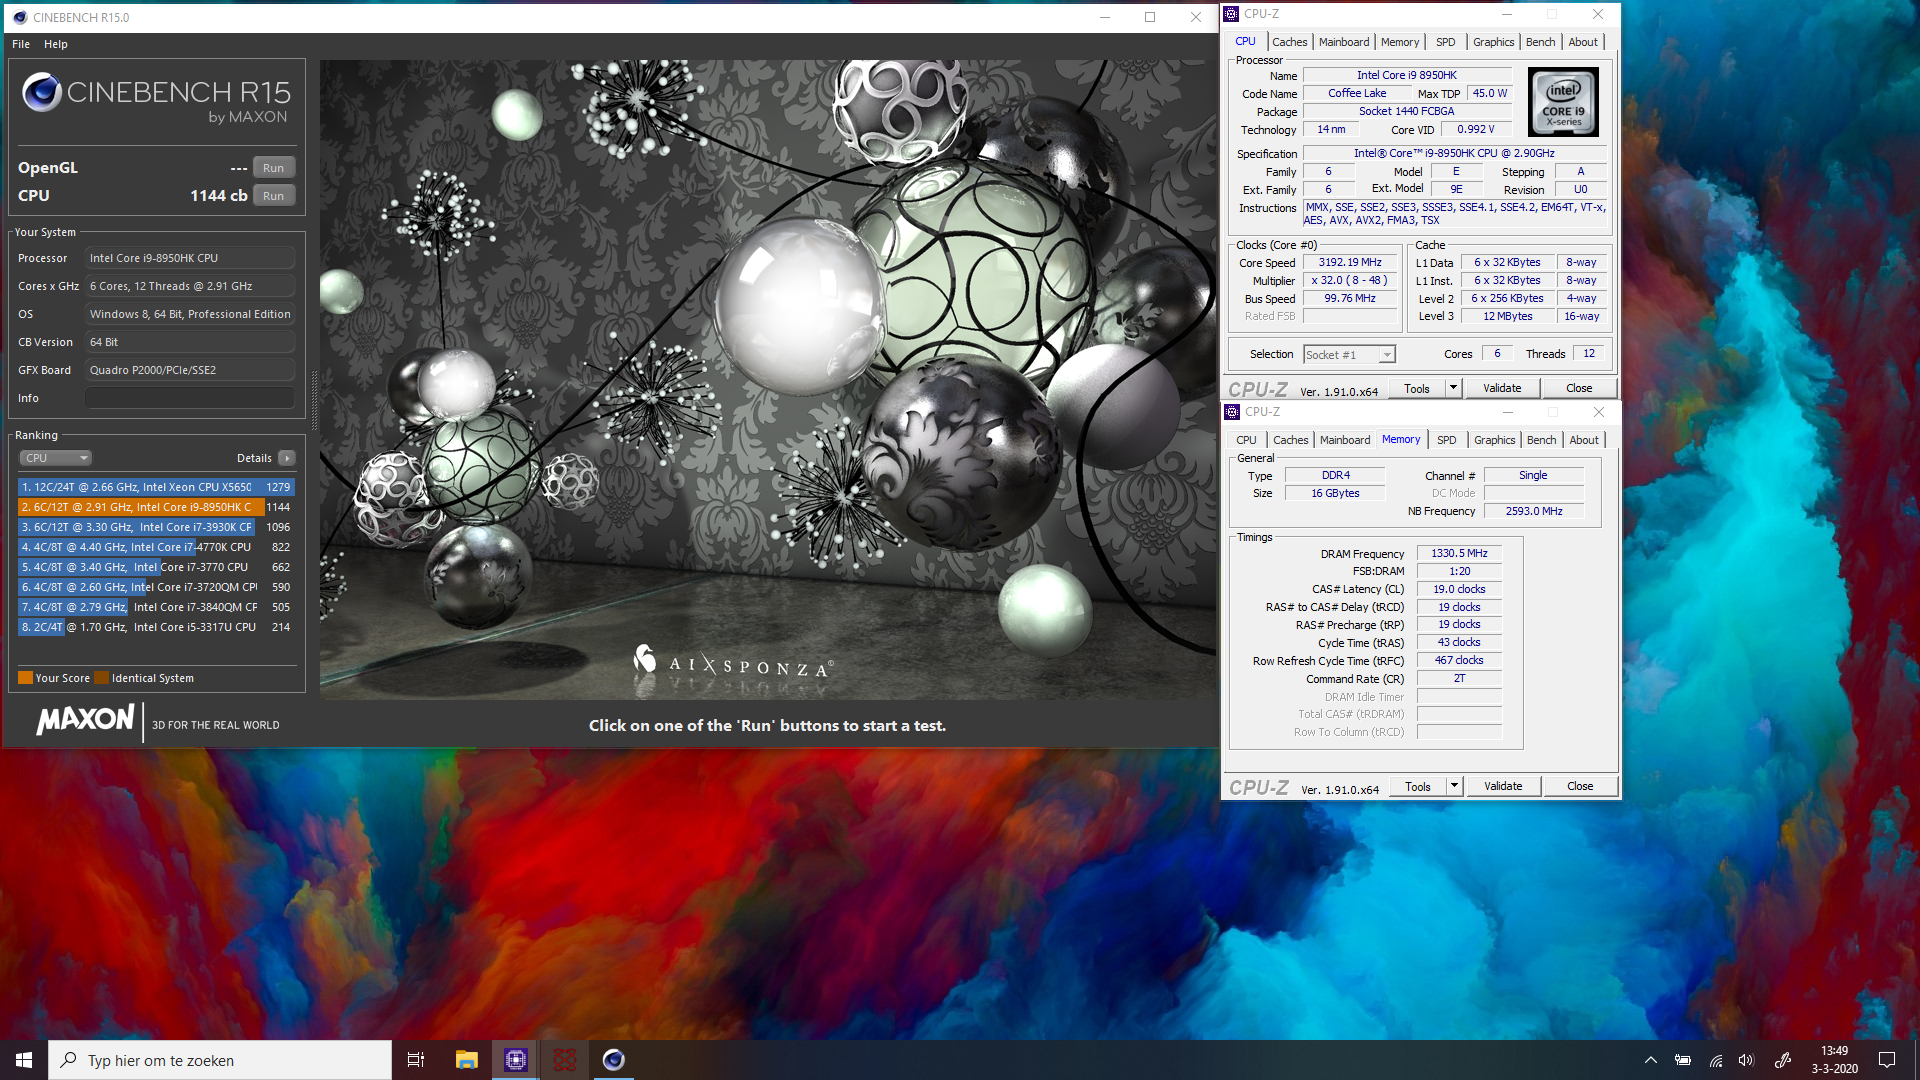
Task: Open volume speaker tray icon
Action: point(1746,1060)
